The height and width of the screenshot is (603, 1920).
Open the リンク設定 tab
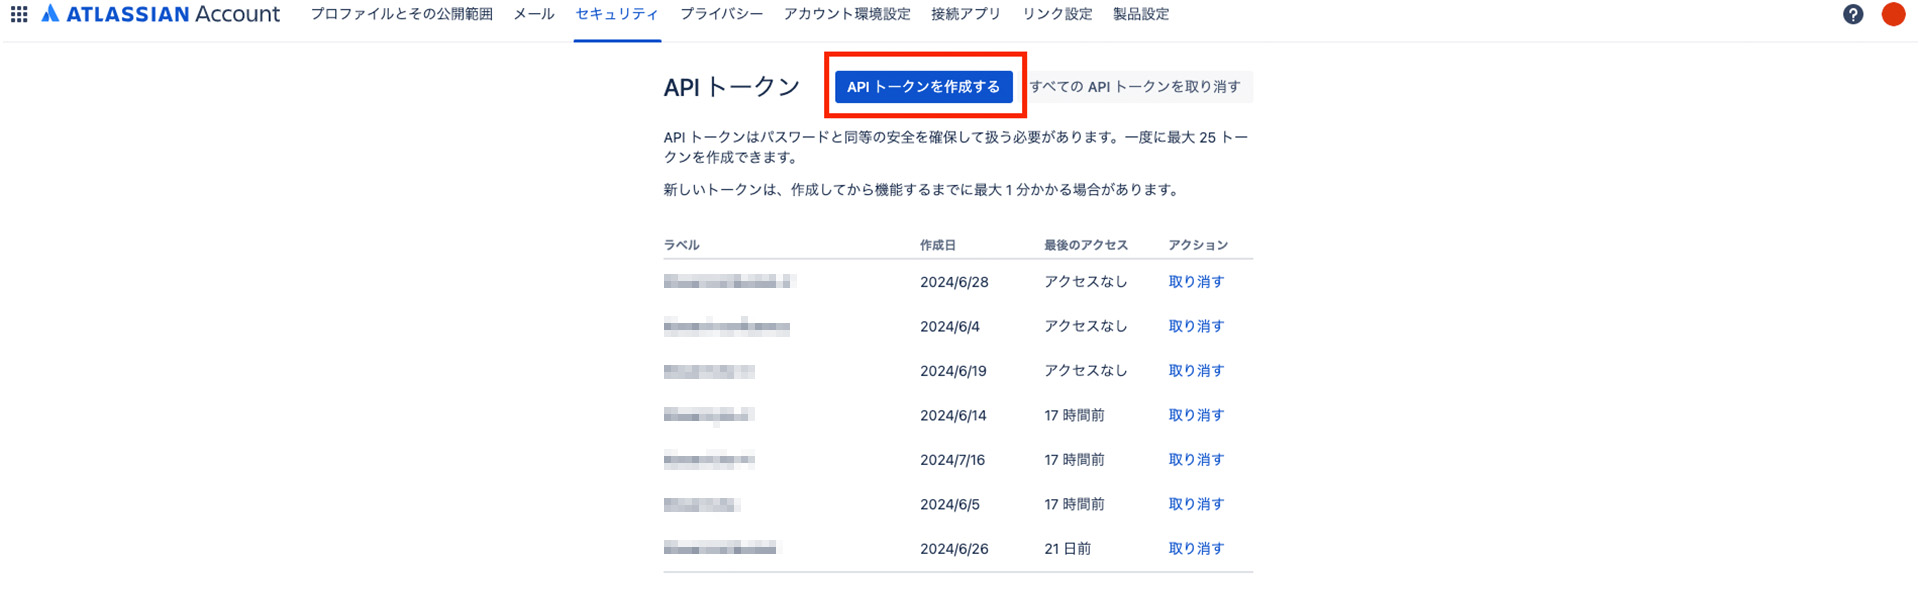pyautogui.click(x=1057, y=14)
